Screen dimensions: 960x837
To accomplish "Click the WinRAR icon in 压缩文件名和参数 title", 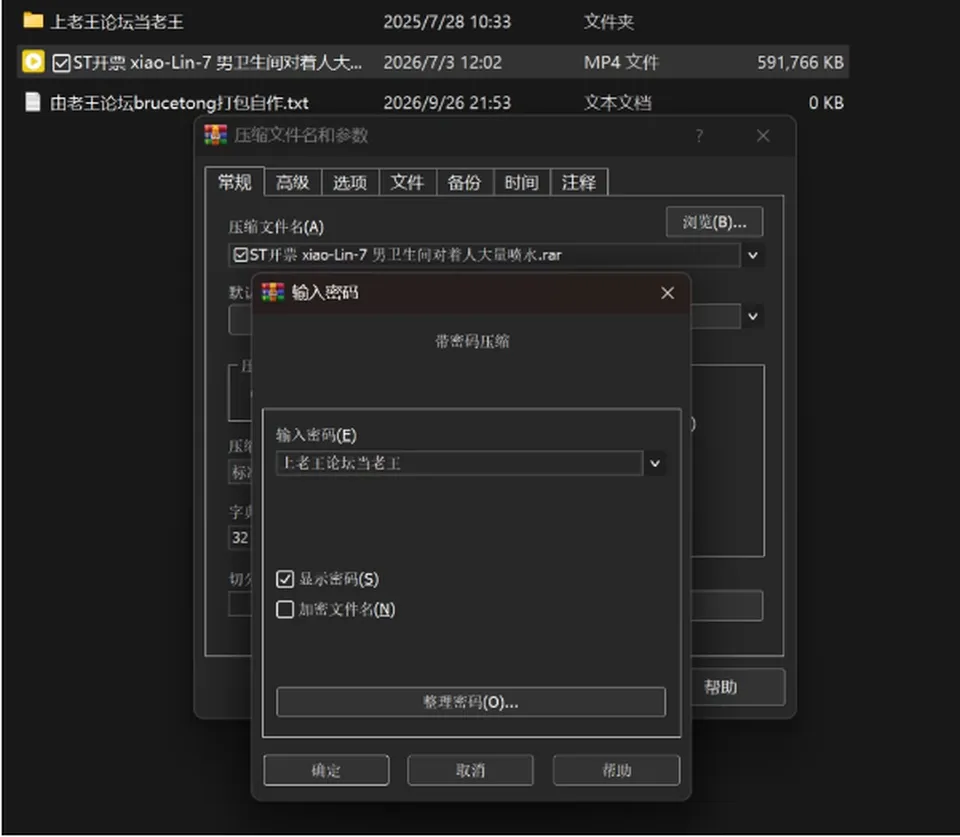I will [215, 135].
